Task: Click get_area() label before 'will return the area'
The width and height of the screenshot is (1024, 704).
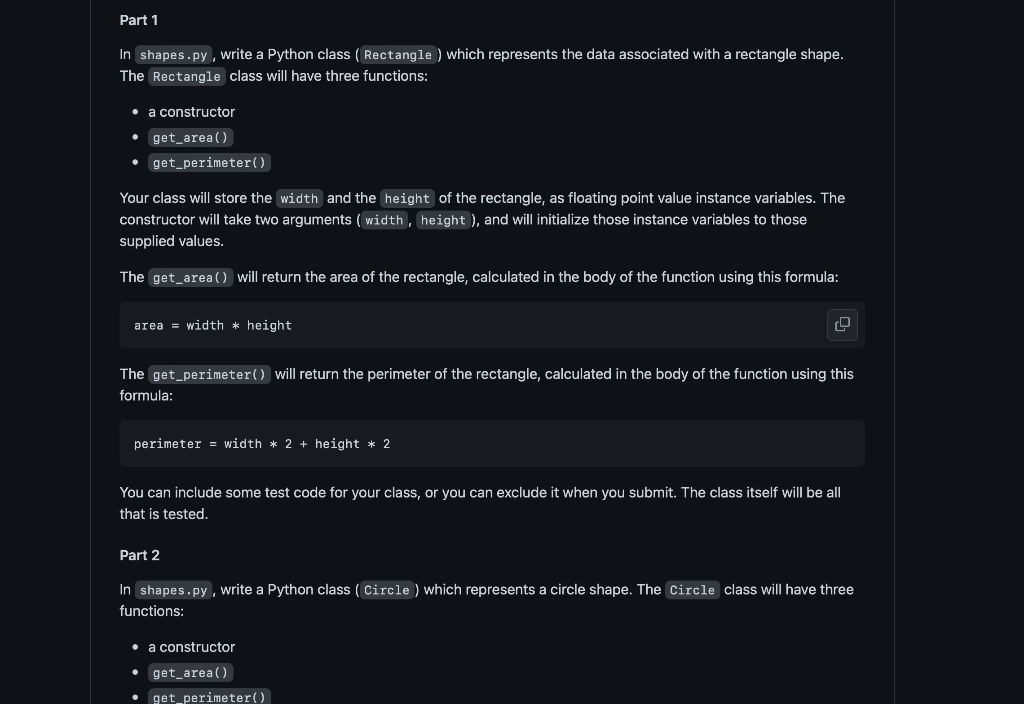Action: click(191, 278)
